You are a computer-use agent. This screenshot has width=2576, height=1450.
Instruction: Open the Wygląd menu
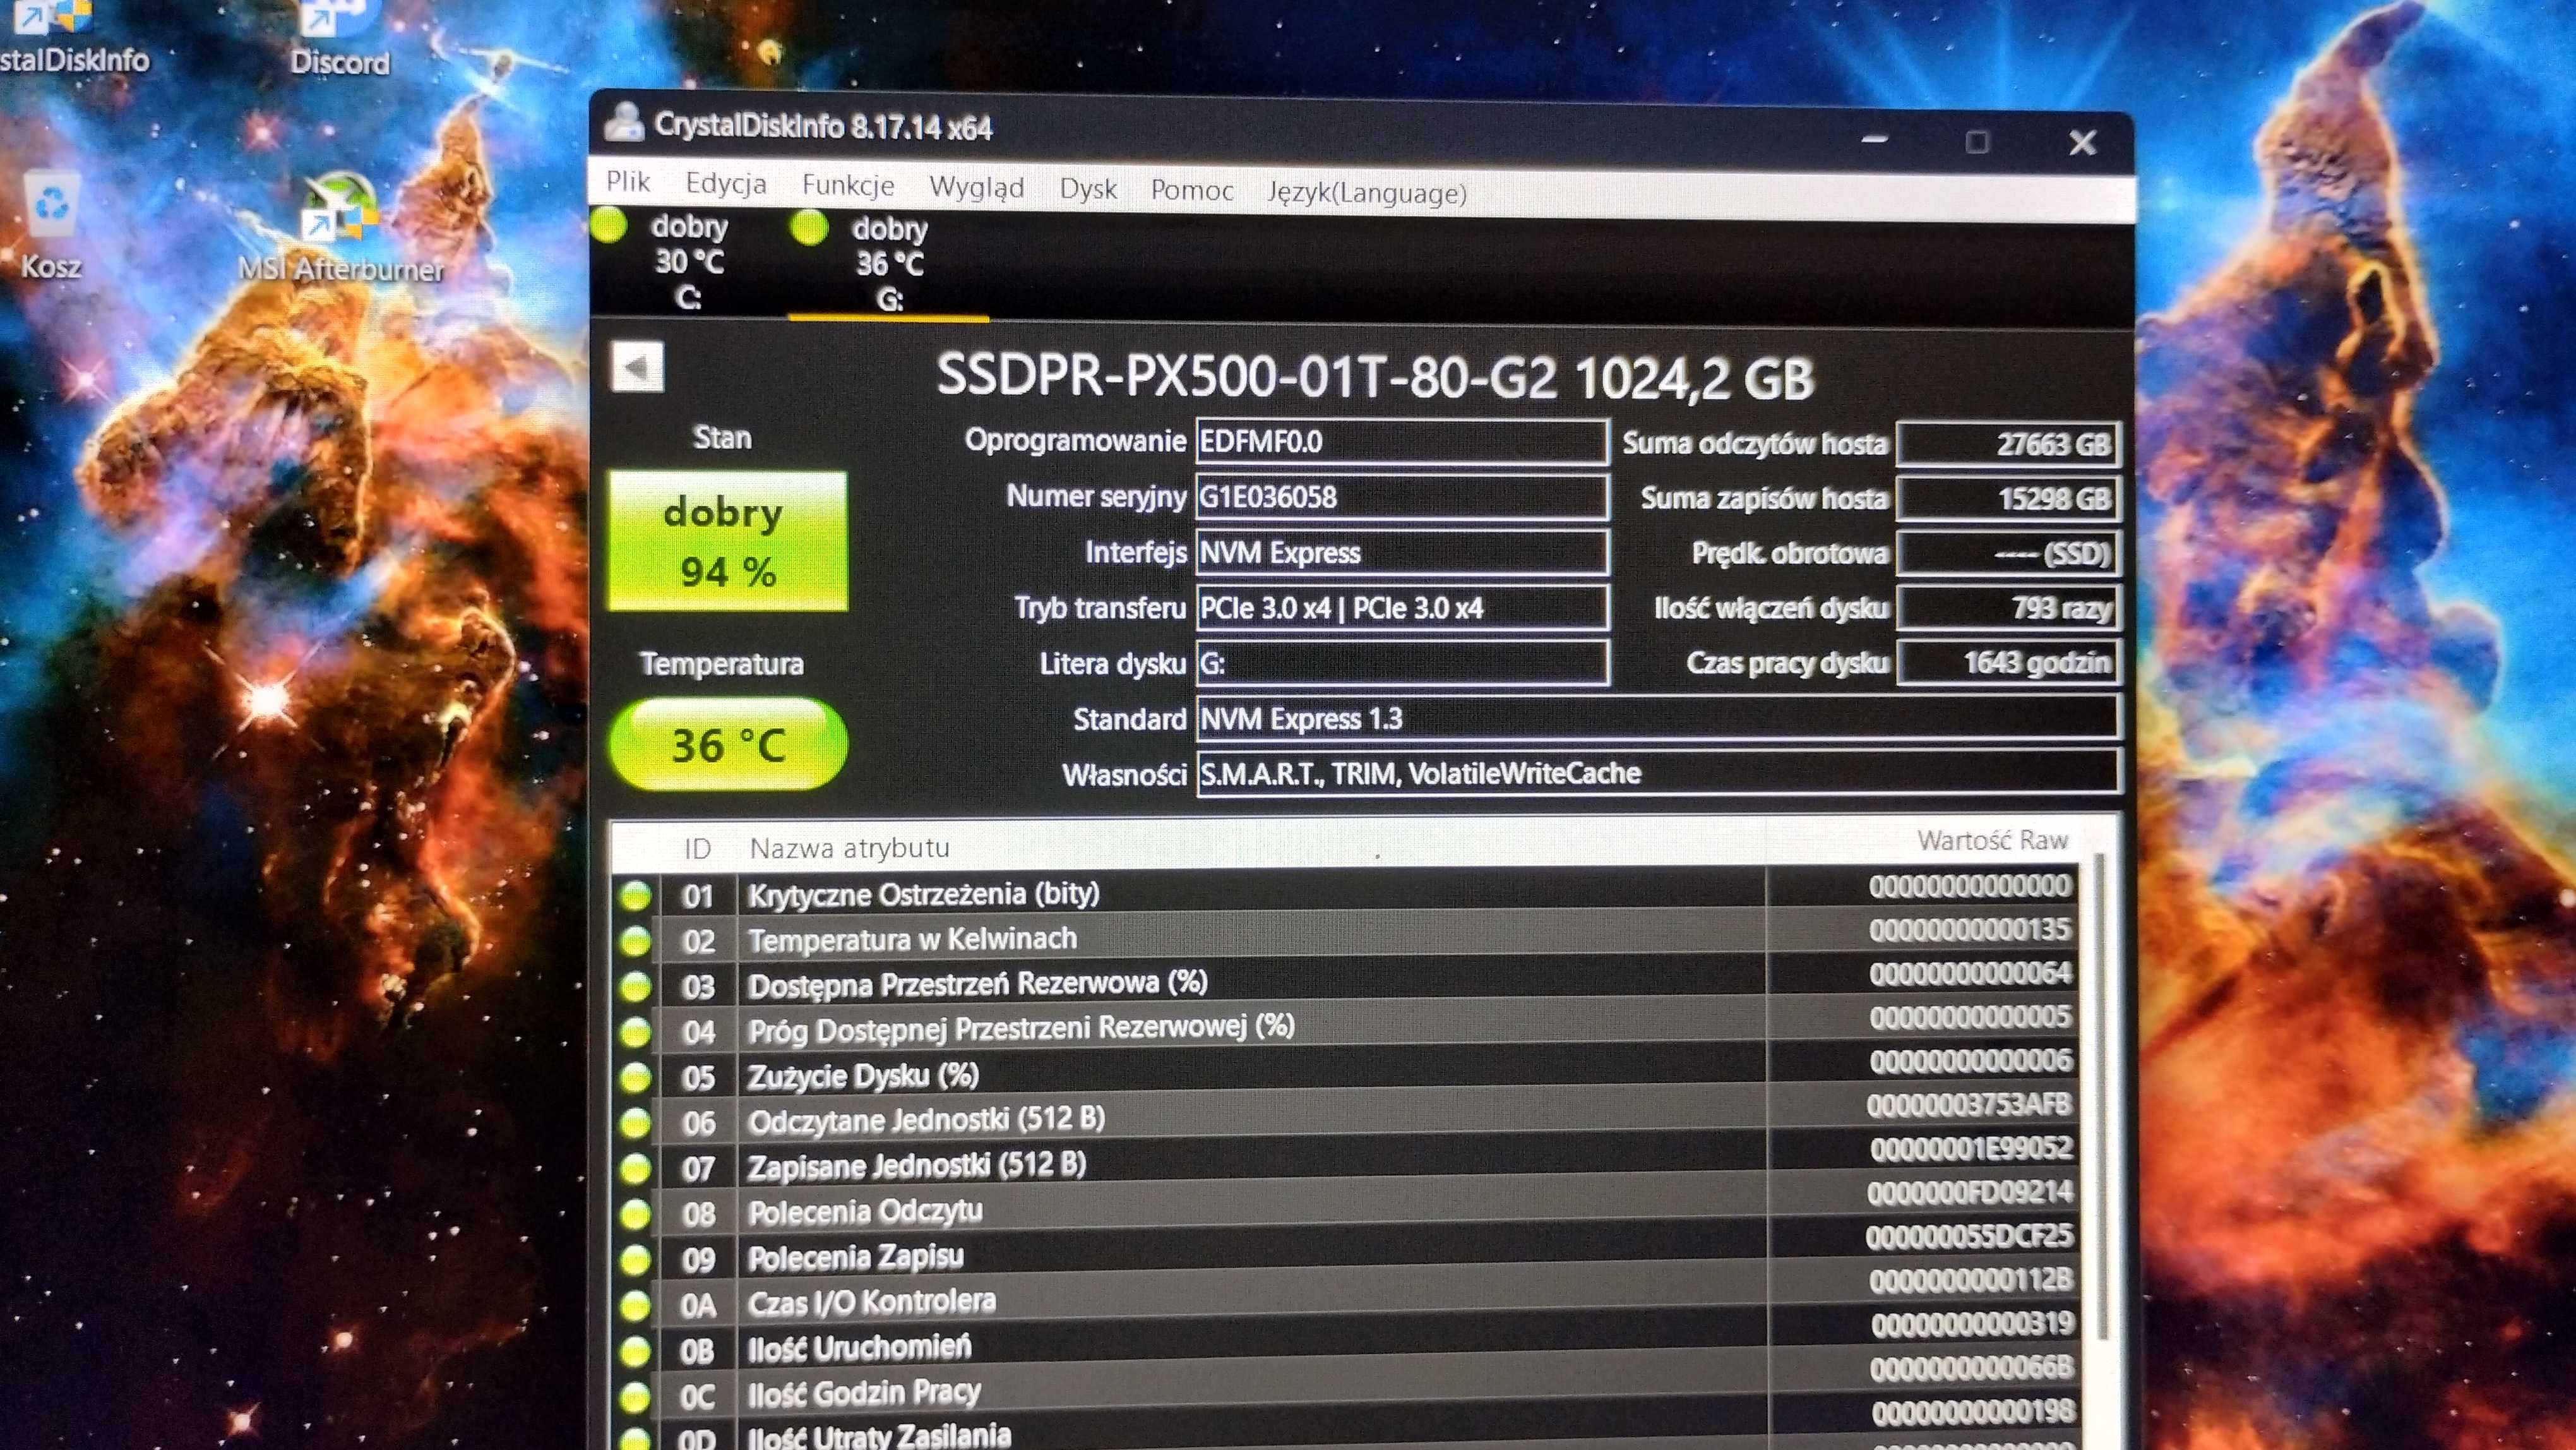pyautogui.click(x=977, y=187)
